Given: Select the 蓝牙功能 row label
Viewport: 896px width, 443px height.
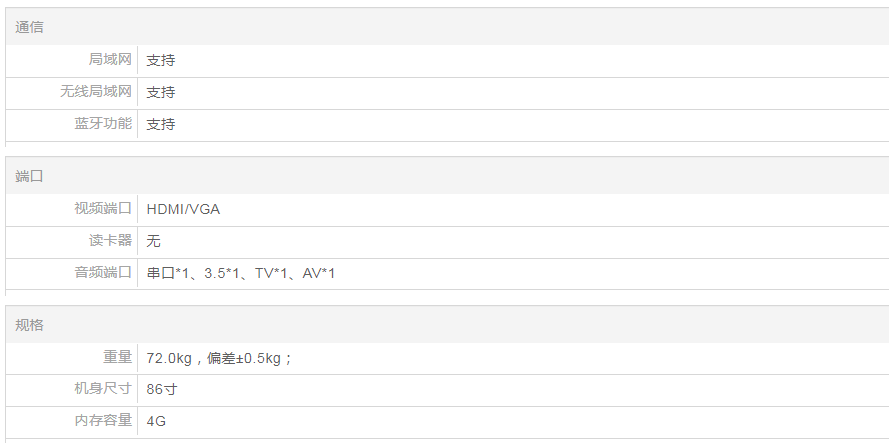Looking at the screenshot, I should [103, 124].
